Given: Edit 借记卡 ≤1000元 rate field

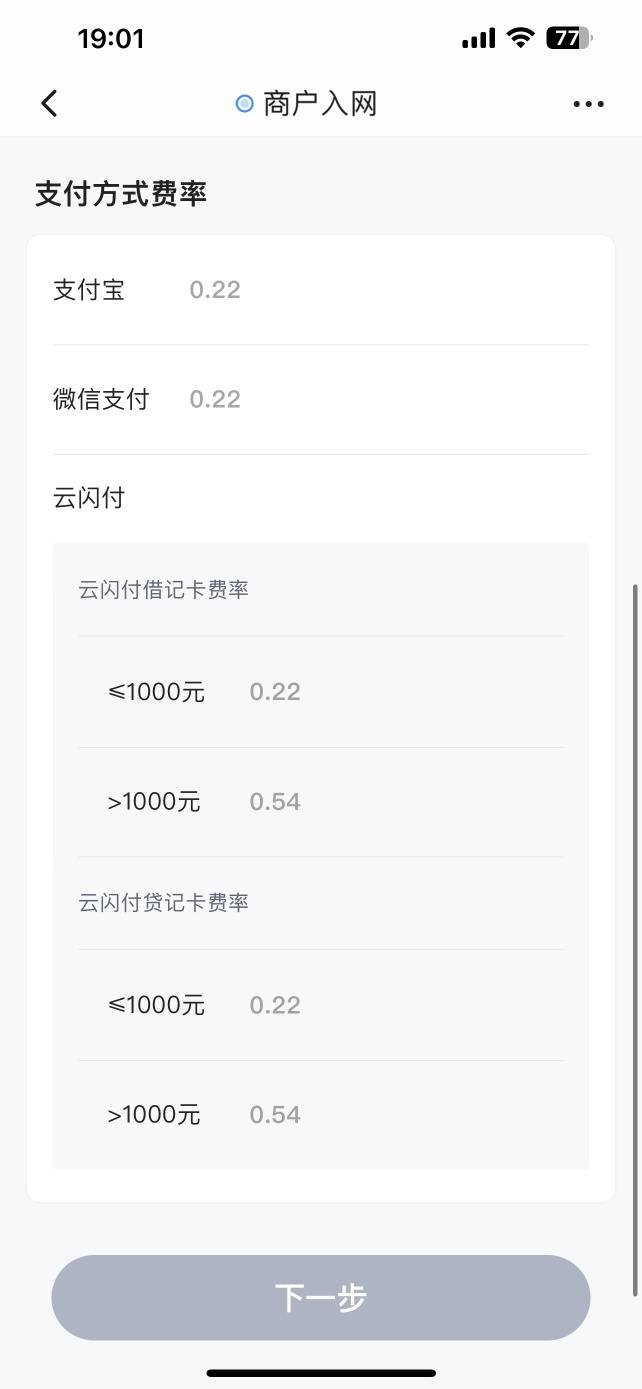Looking at the screenshot, I should pyautogui.click(x=405, y=692).
